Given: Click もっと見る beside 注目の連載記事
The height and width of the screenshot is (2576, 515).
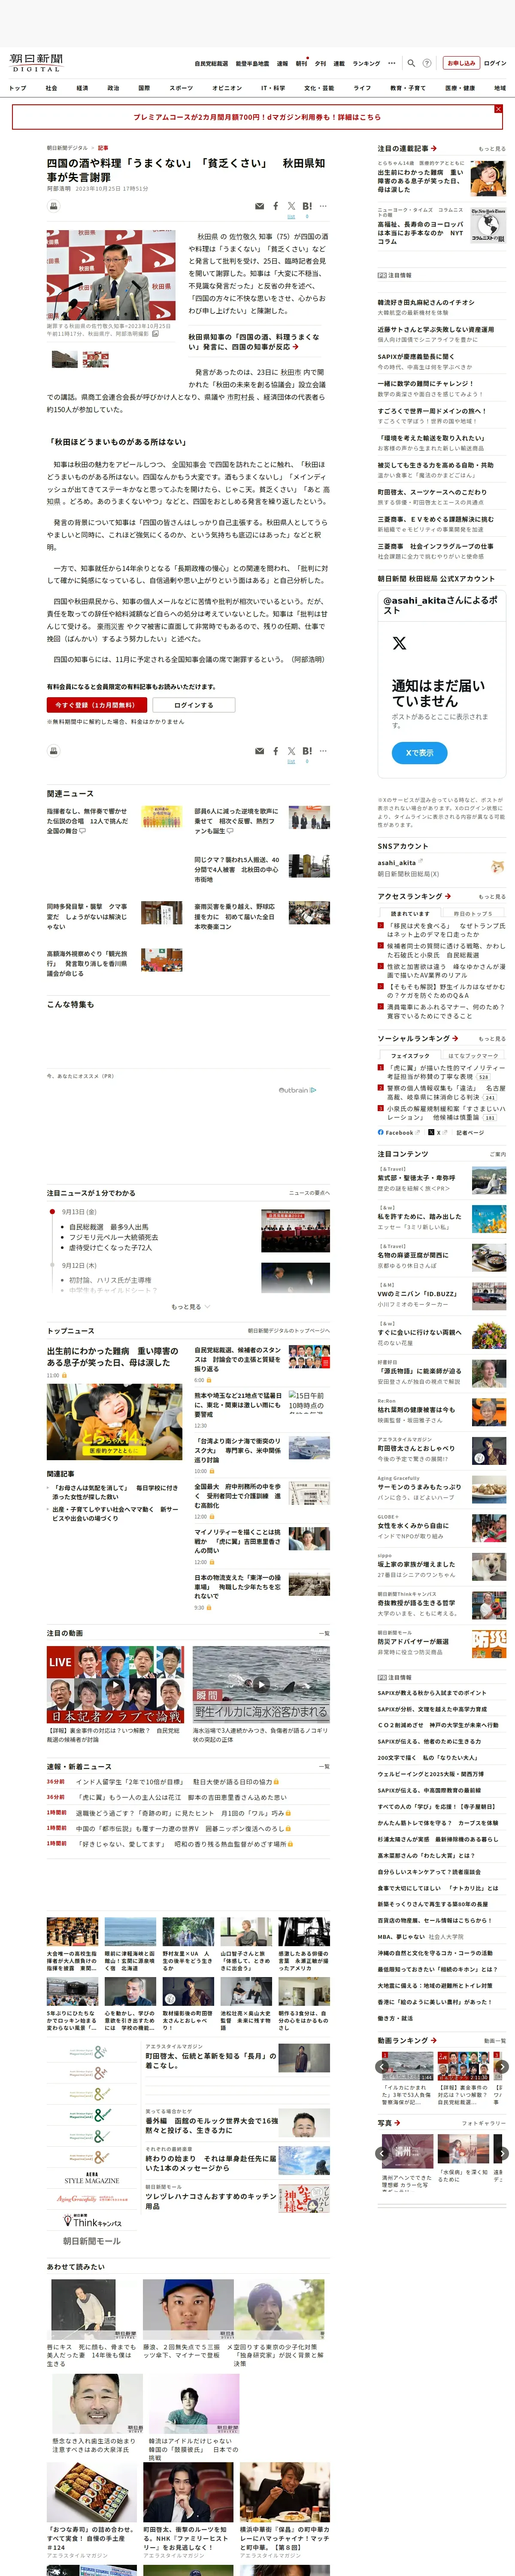Looking at the screenshot, I should click(x=492, y=148).
